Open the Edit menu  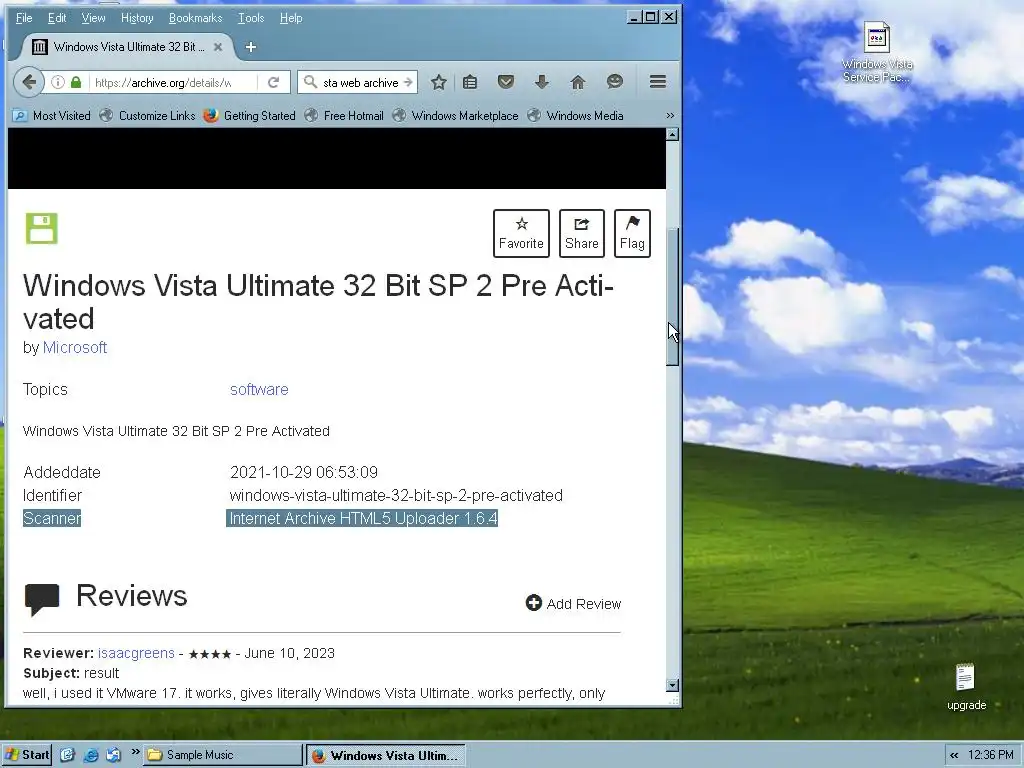click(57, 18)
